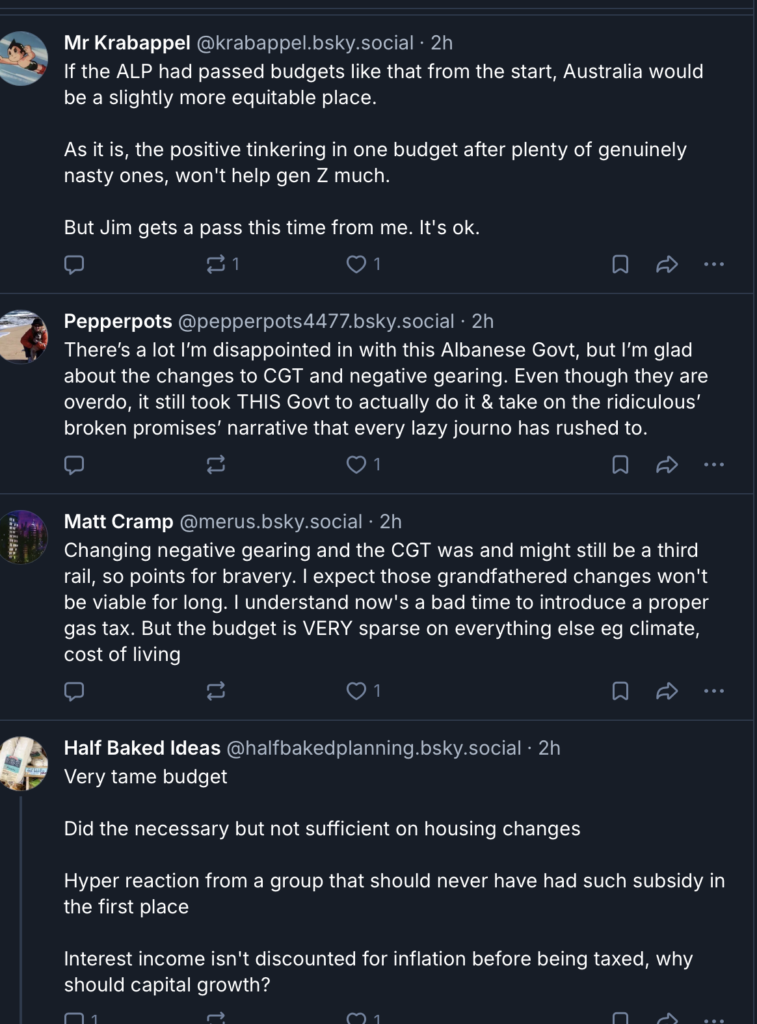Reply to Mr Krabappel's post

(x=74, y=264)
